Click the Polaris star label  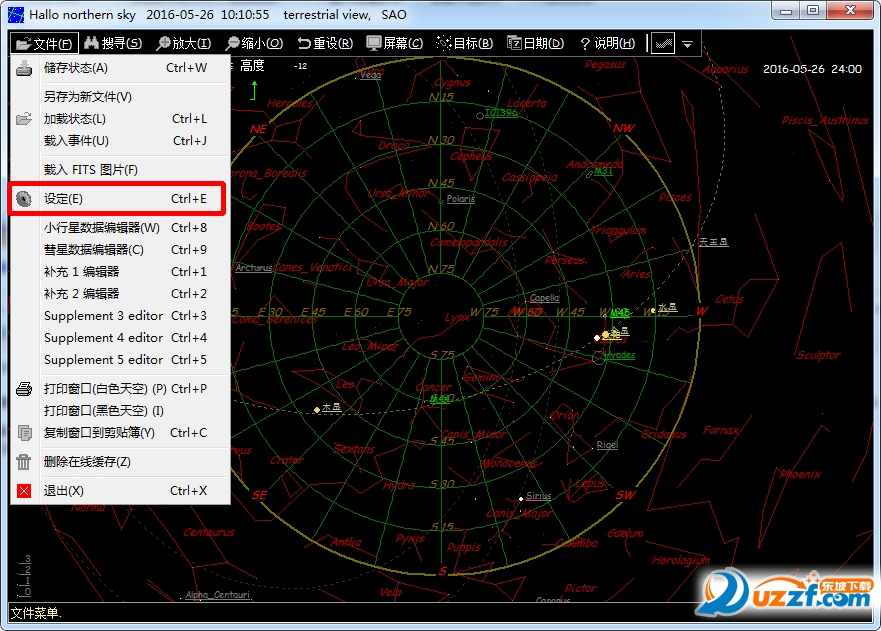point(461,199)
